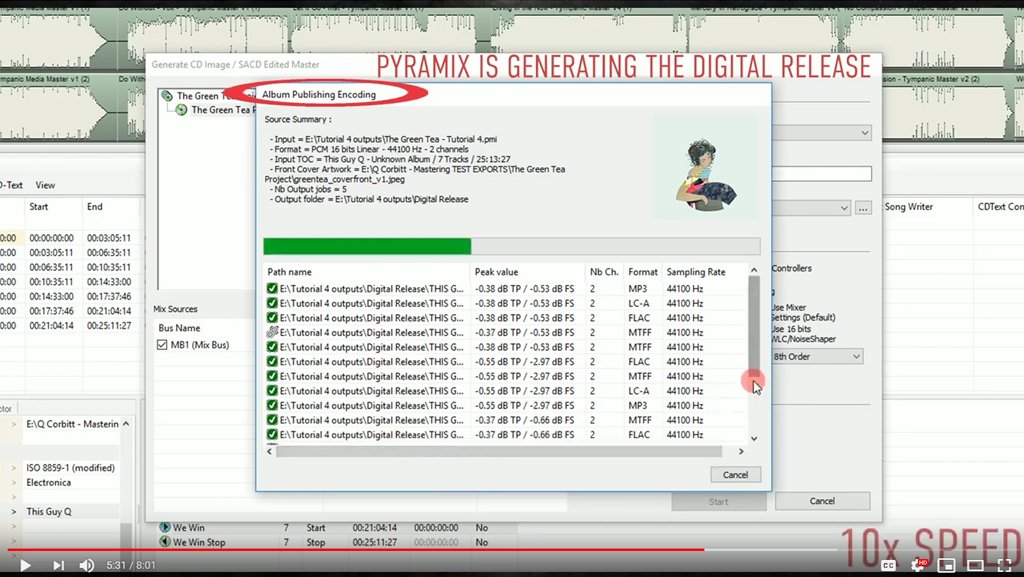Select the End time cell 00:03:05:11
The height and width of the screenshot is (577, 1024).
tap(109, 238)
